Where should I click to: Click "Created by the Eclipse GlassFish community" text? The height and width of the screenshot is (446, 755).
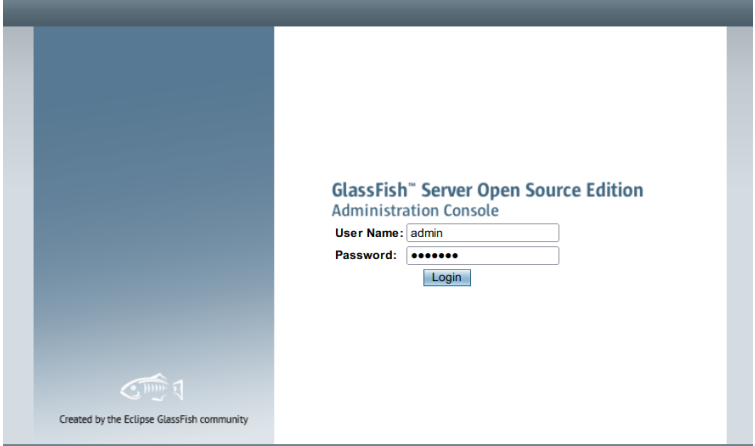154,419
